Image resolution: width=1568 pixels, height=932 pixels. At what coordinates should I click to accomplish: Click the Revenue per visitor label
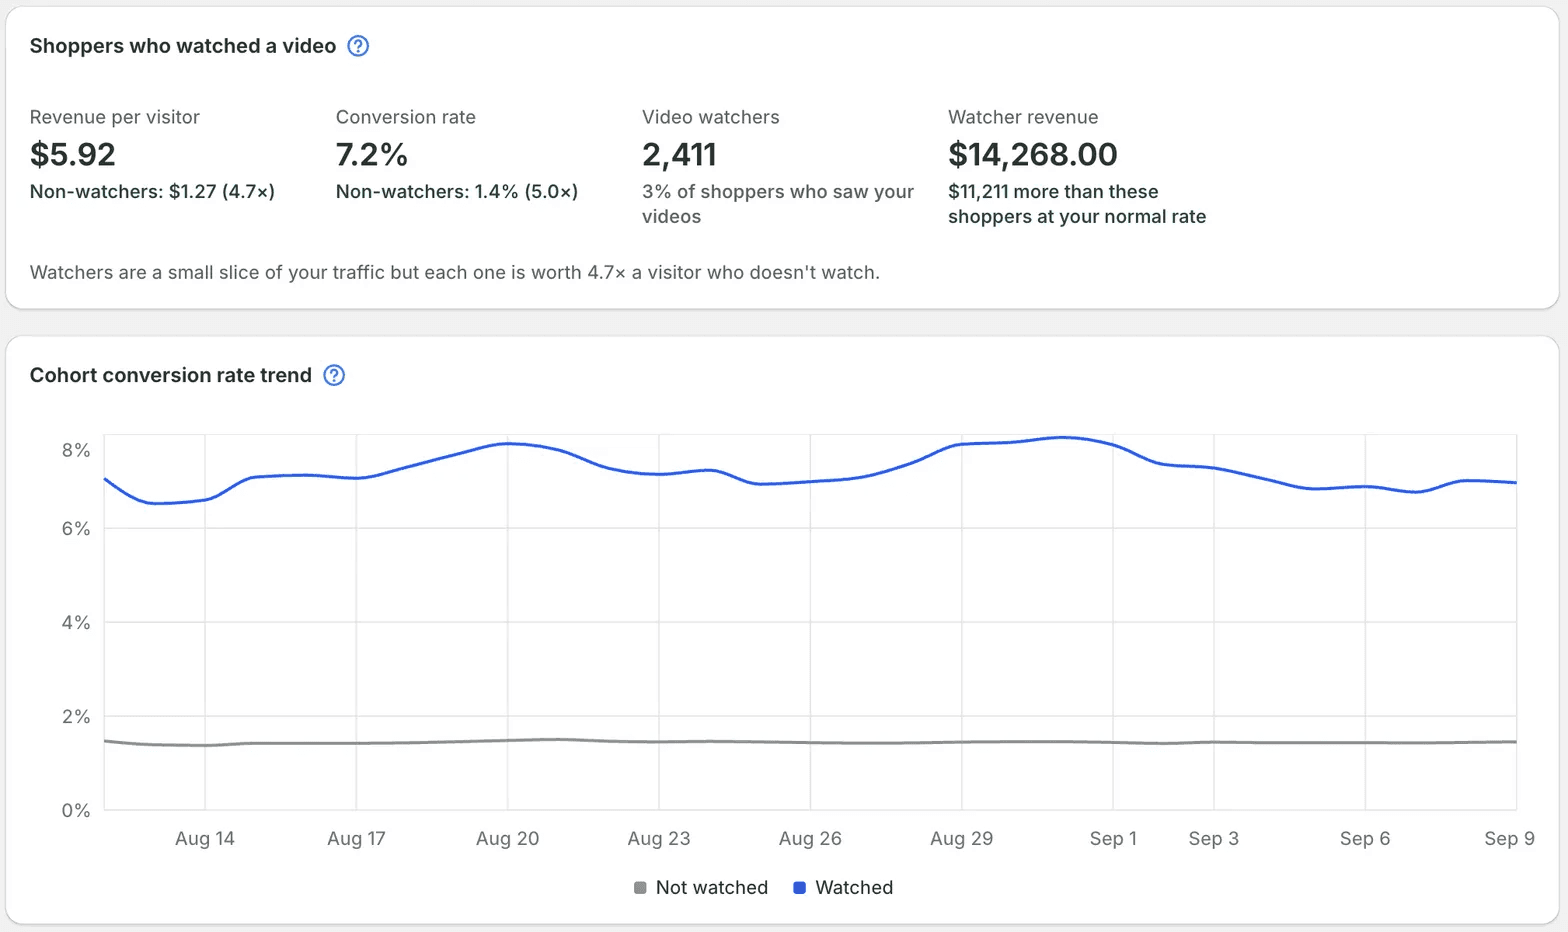[x=115, y=117]
